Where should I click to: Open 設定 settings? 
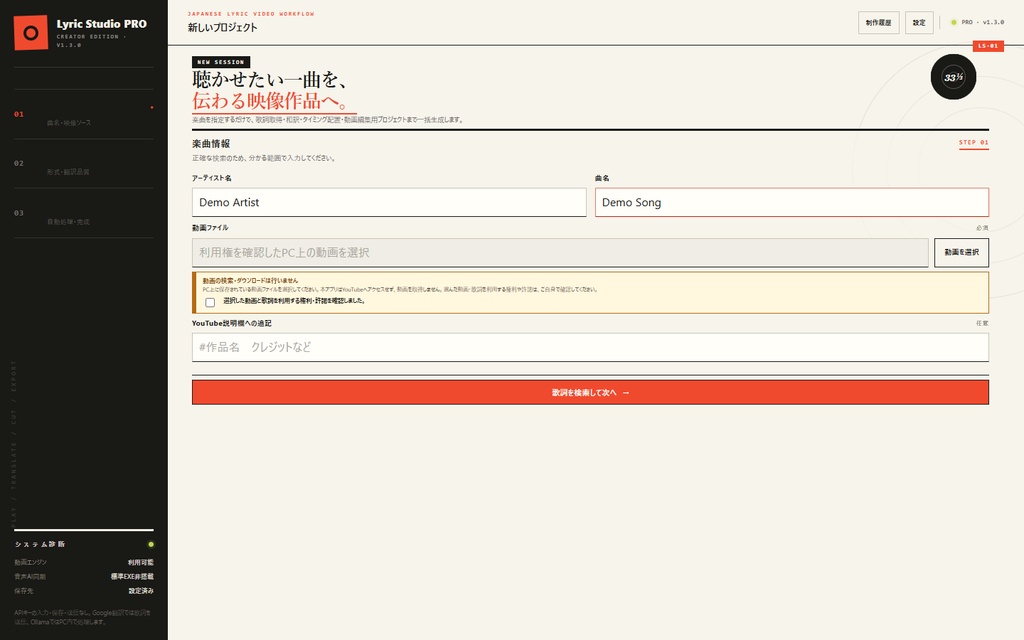click(x=919, y=22)
